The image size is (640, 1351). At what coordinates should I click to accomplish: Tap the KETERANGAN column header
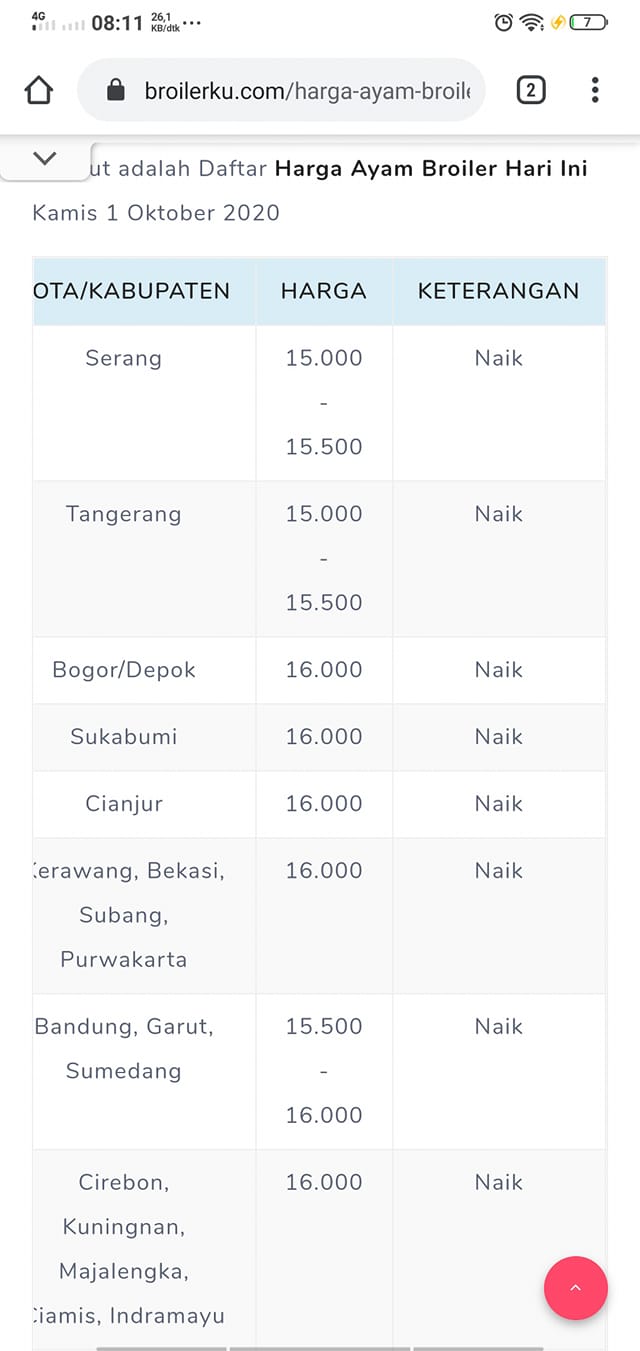[498, 291]
